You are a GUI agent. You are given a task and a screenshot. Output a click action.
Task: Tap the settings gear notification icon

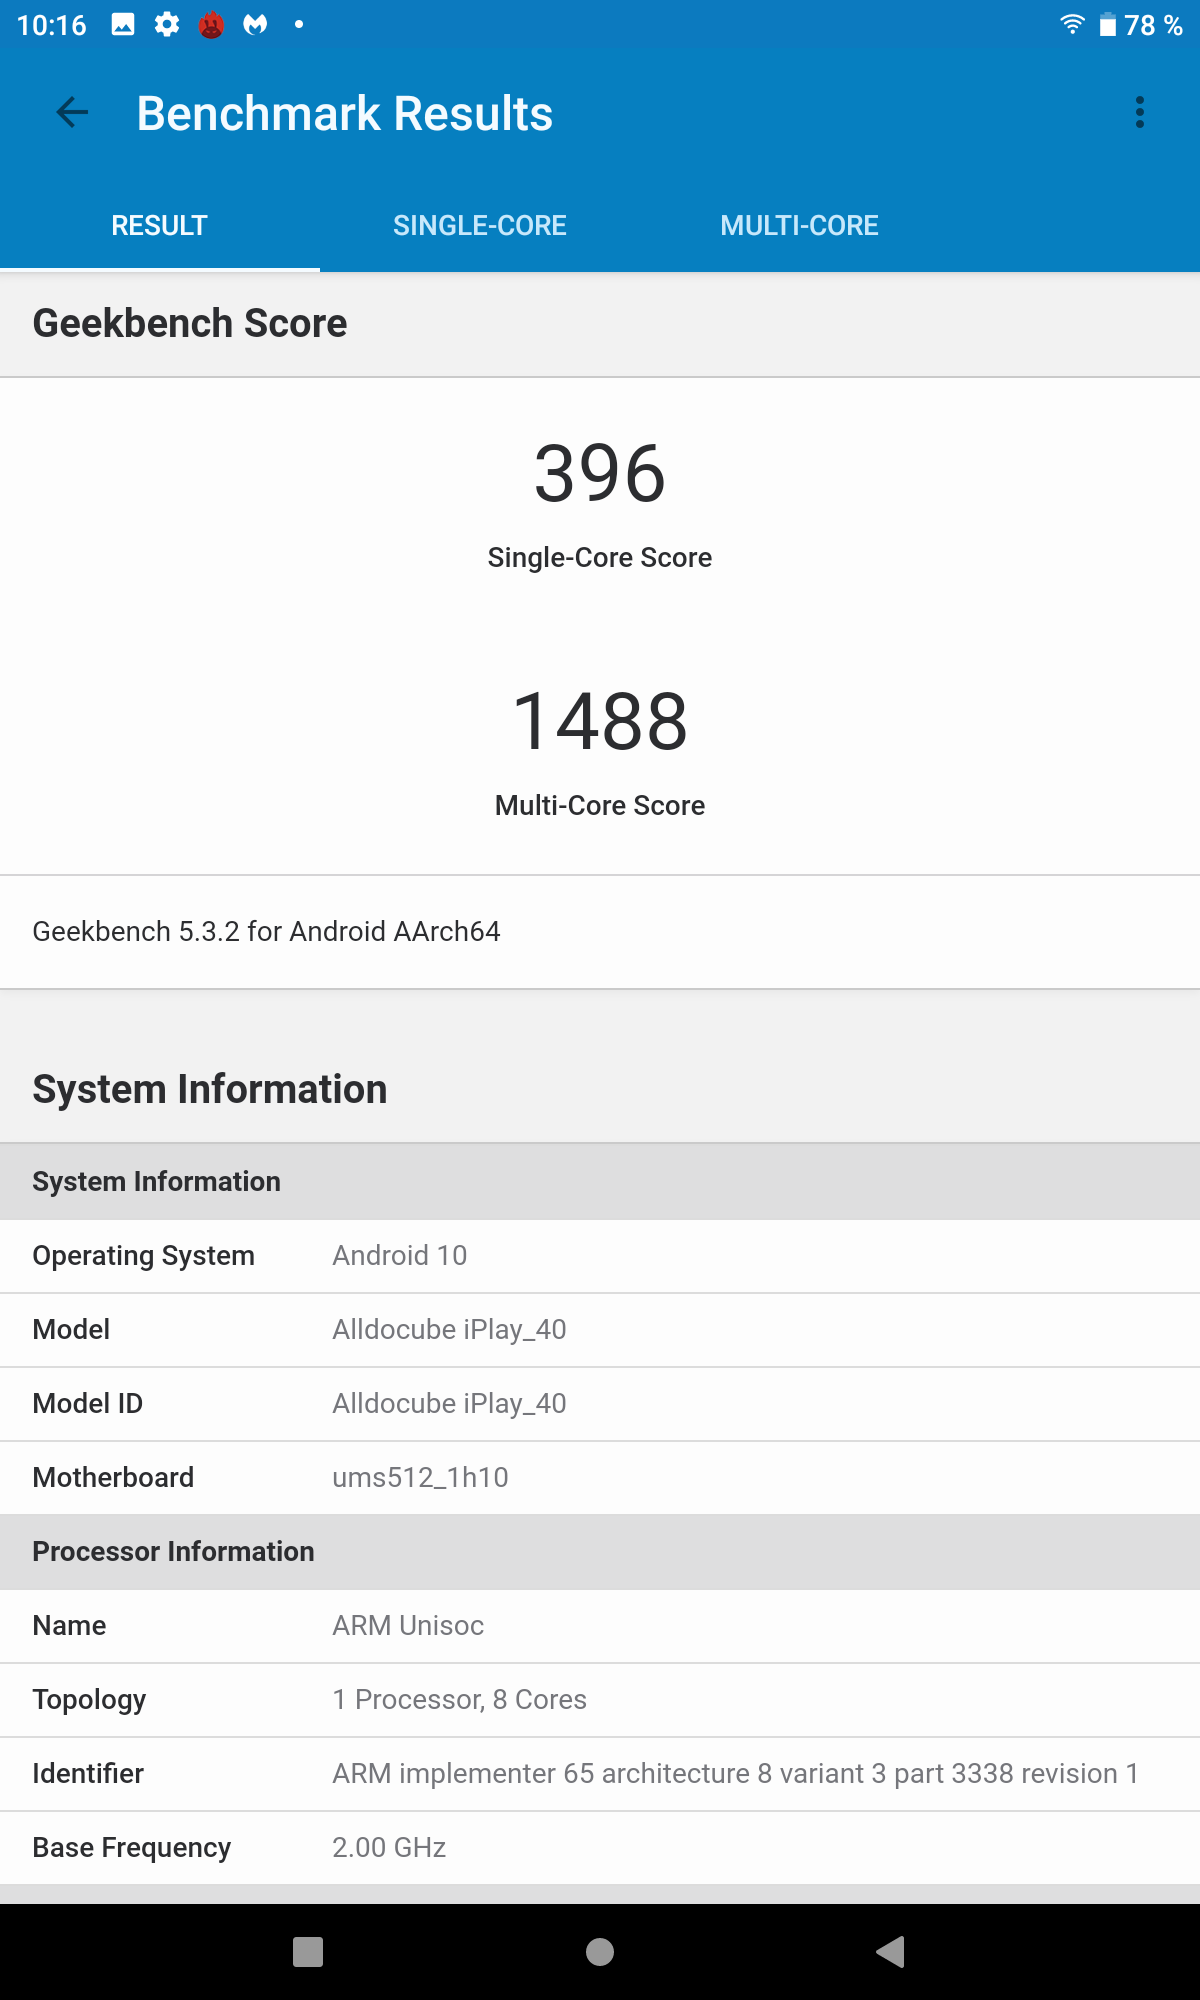tap(167, 25)
